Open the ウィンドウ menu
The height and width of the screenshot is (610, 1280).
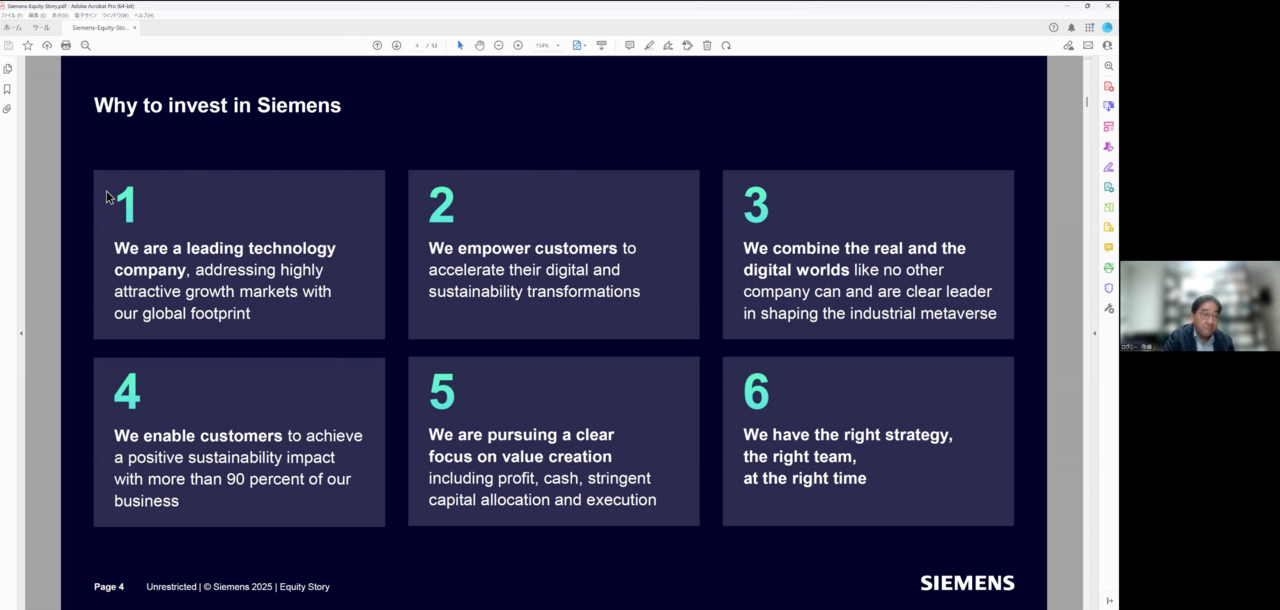116,15
